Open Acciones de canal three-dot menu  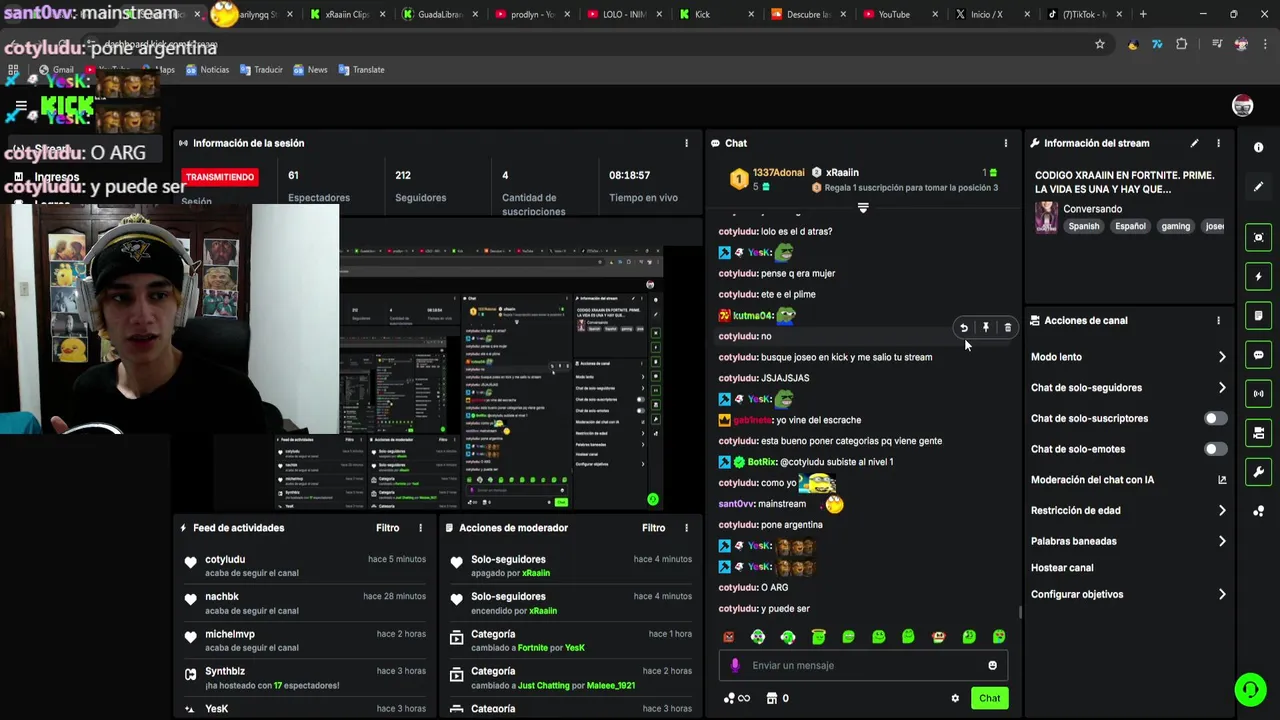pyautogui.click(x=1218, y=321)
